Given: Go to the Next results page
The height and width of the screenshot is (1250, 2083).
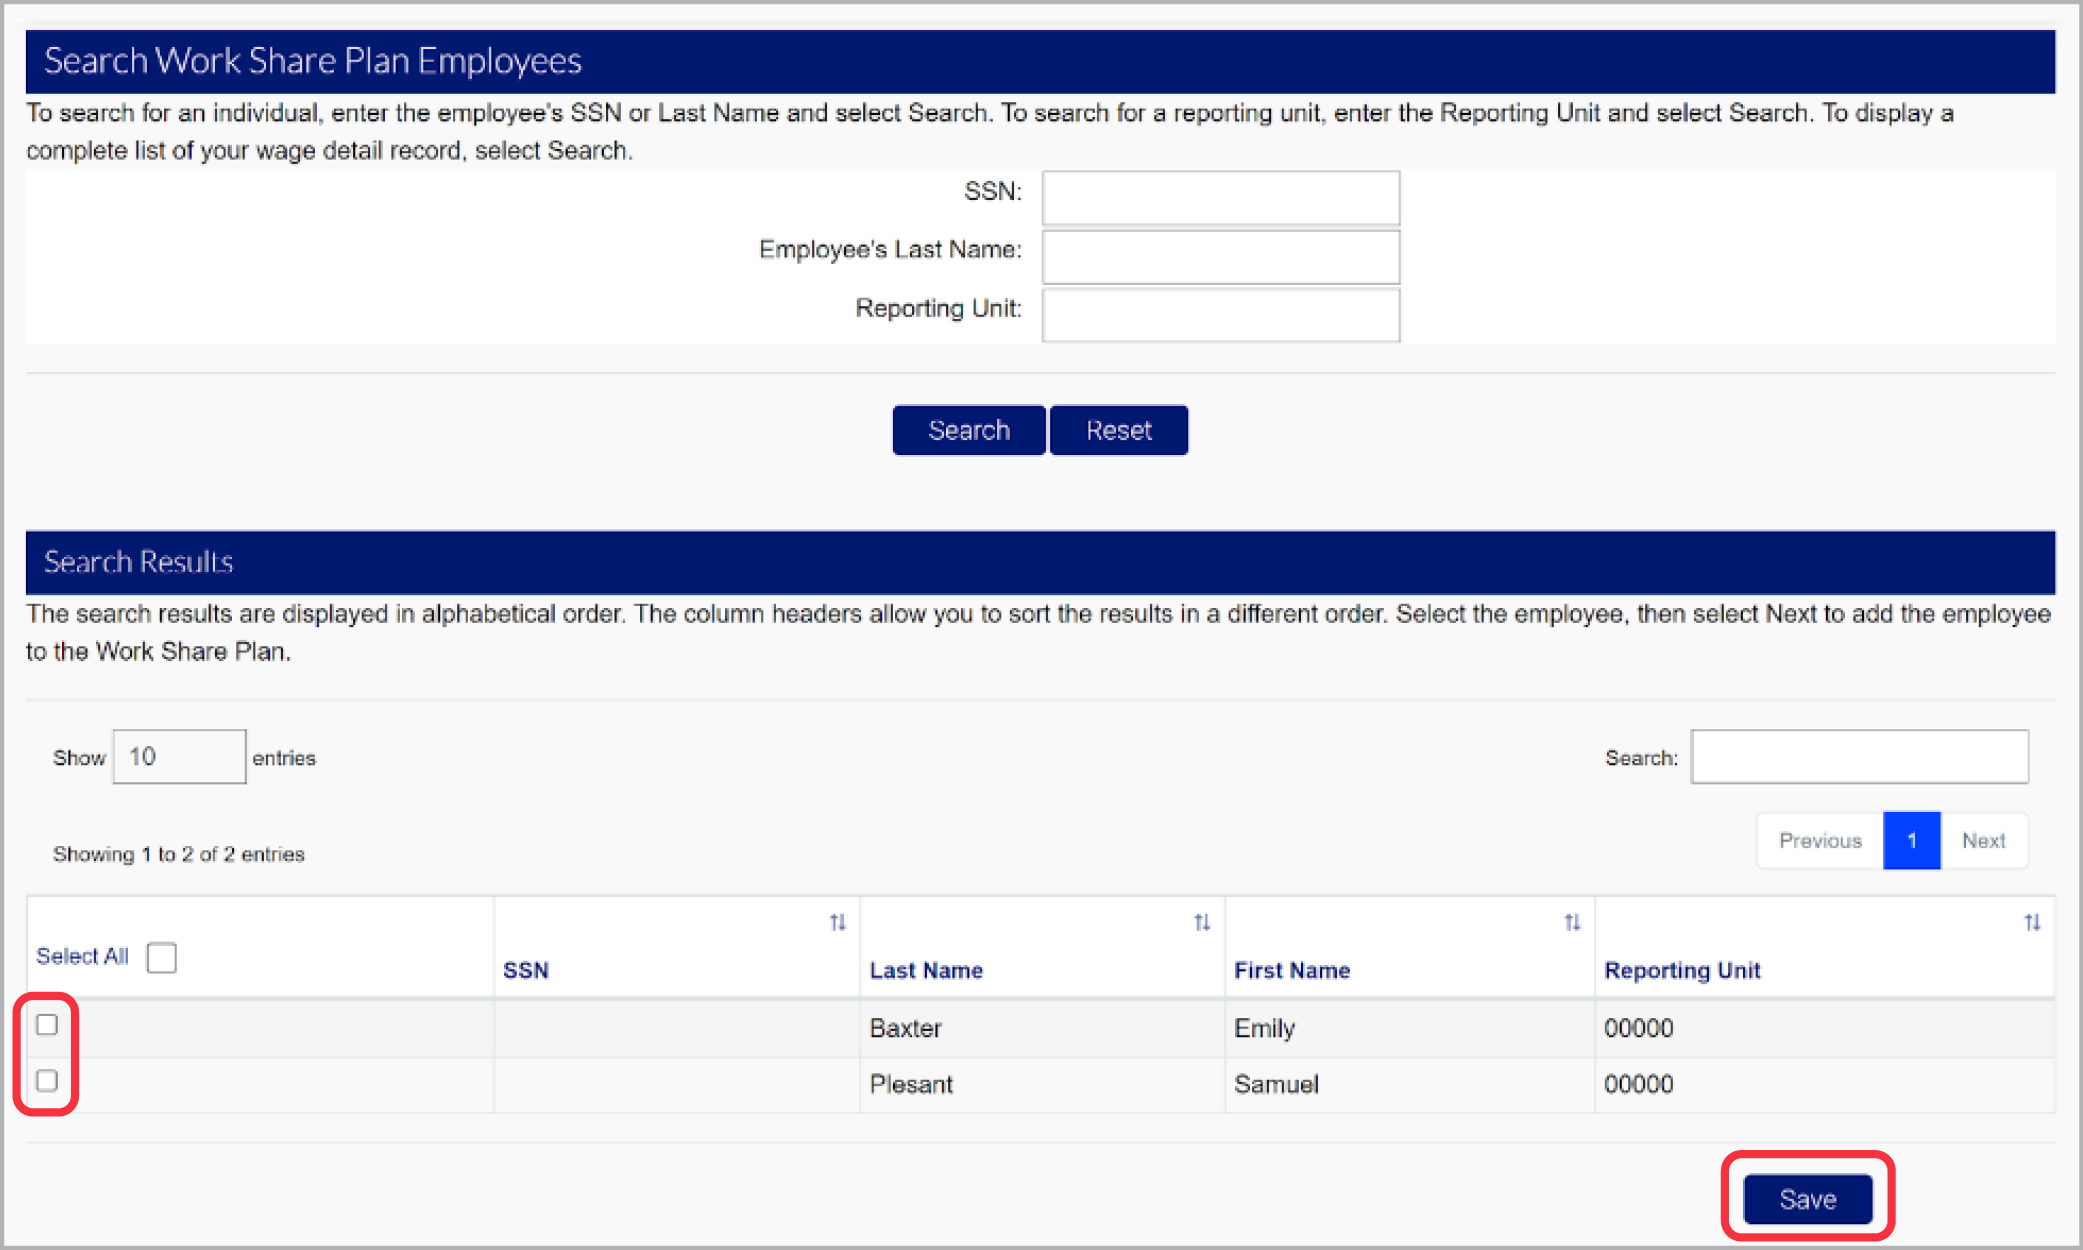Looking at the screenshot, I should (x=1983, y=841).
